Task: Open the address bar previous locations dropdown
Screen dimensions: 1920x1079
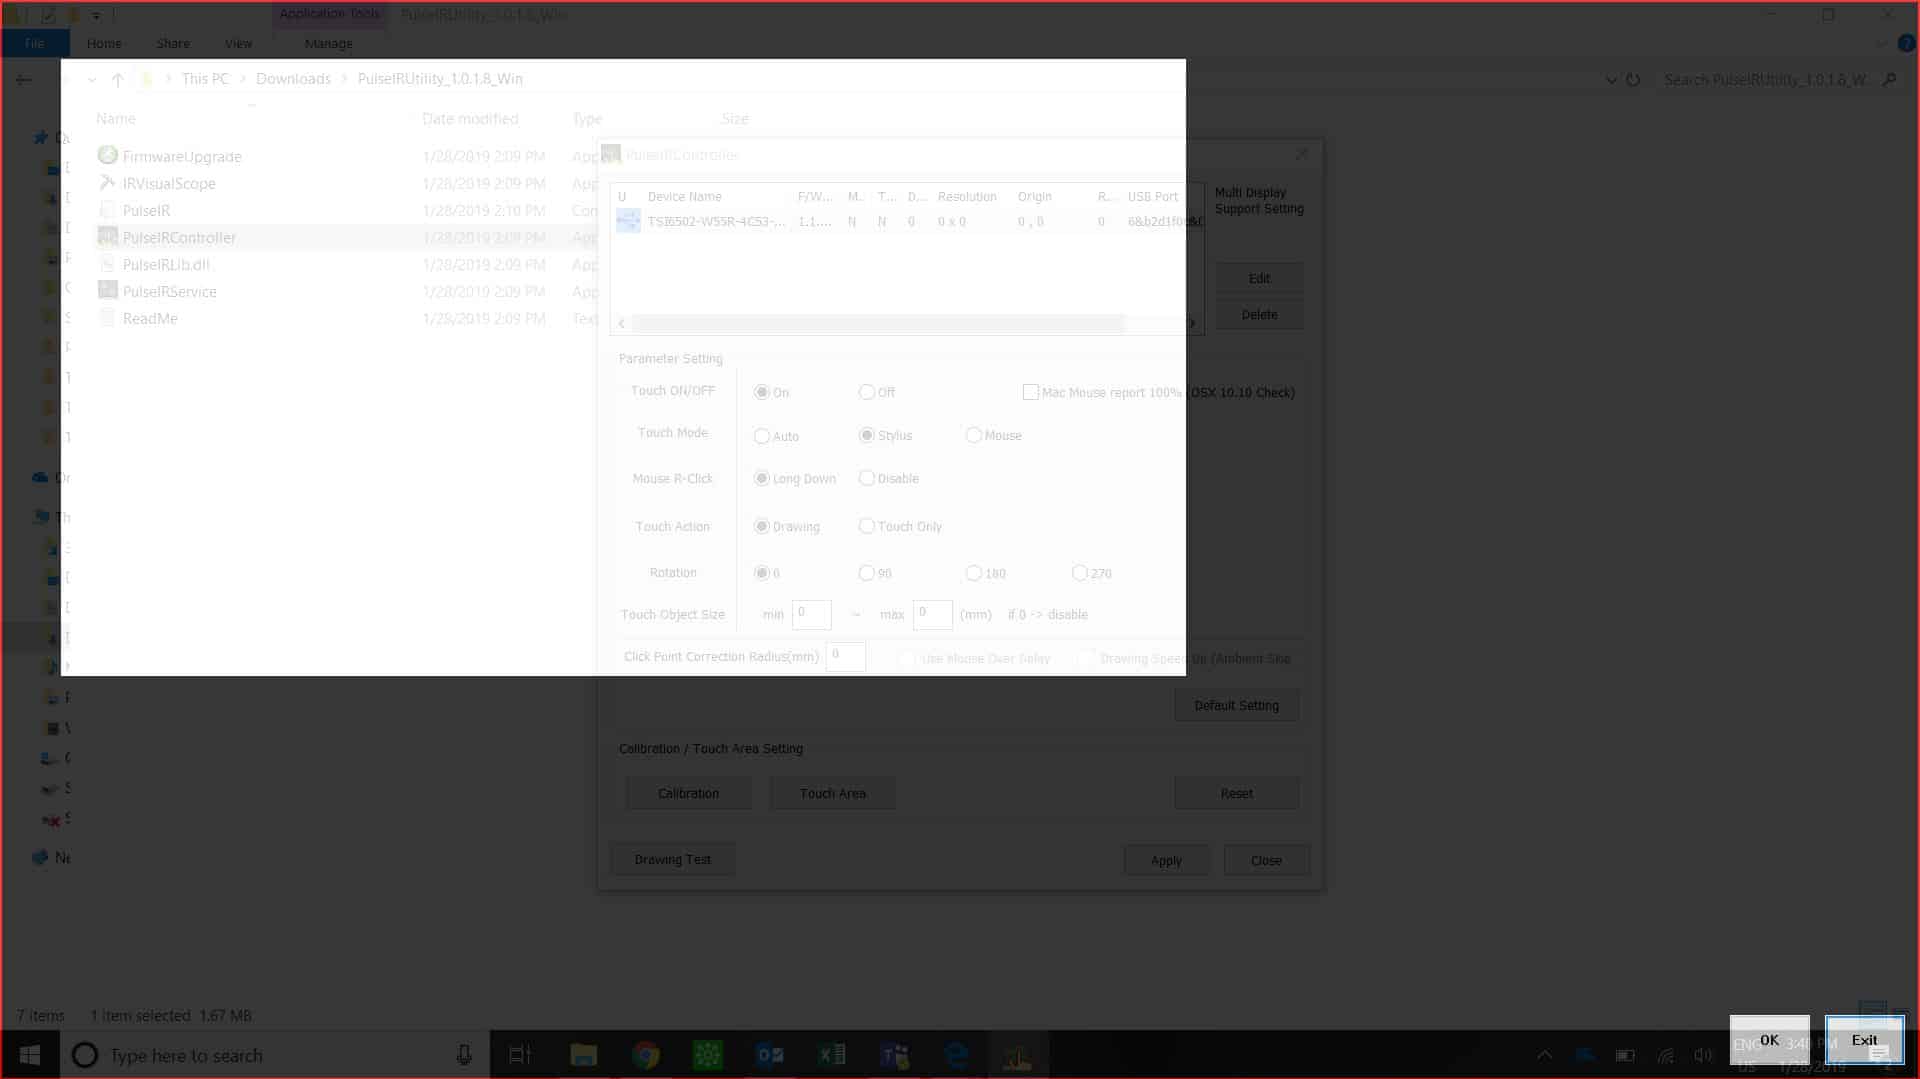Action: (x=93, y=79)
